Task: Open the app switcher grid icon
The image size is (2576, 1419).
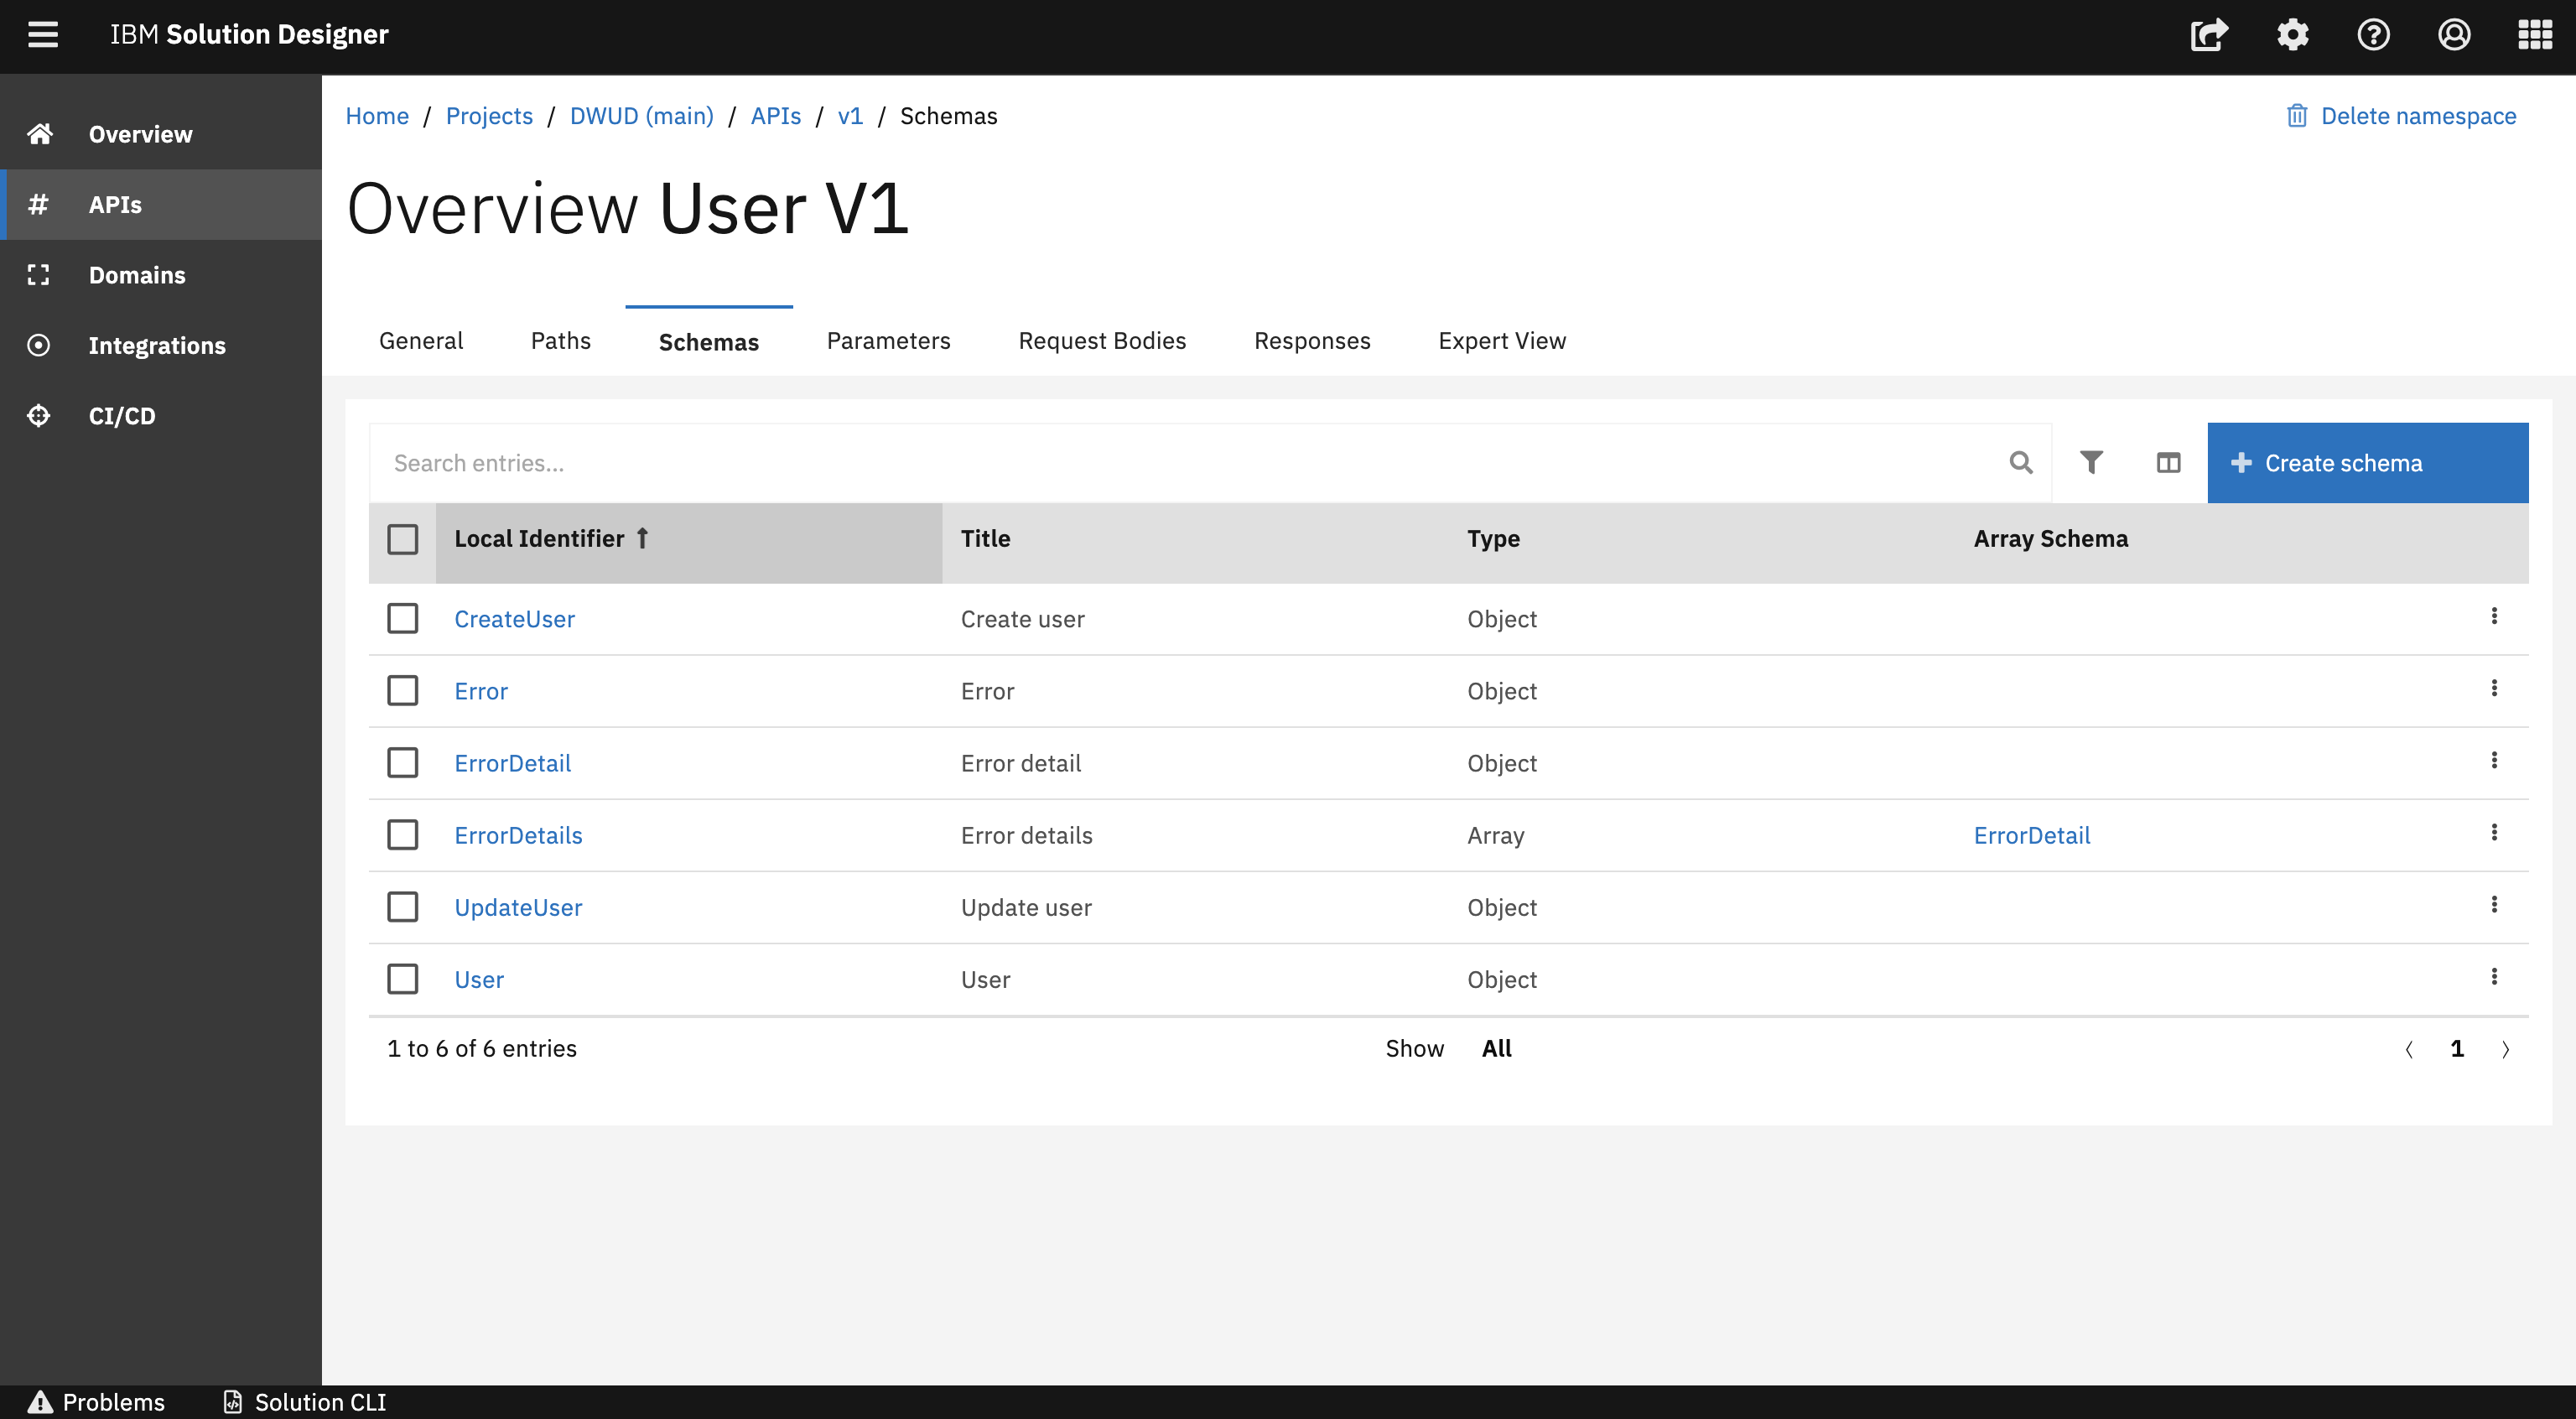Action: click(x=2534, y=35)
